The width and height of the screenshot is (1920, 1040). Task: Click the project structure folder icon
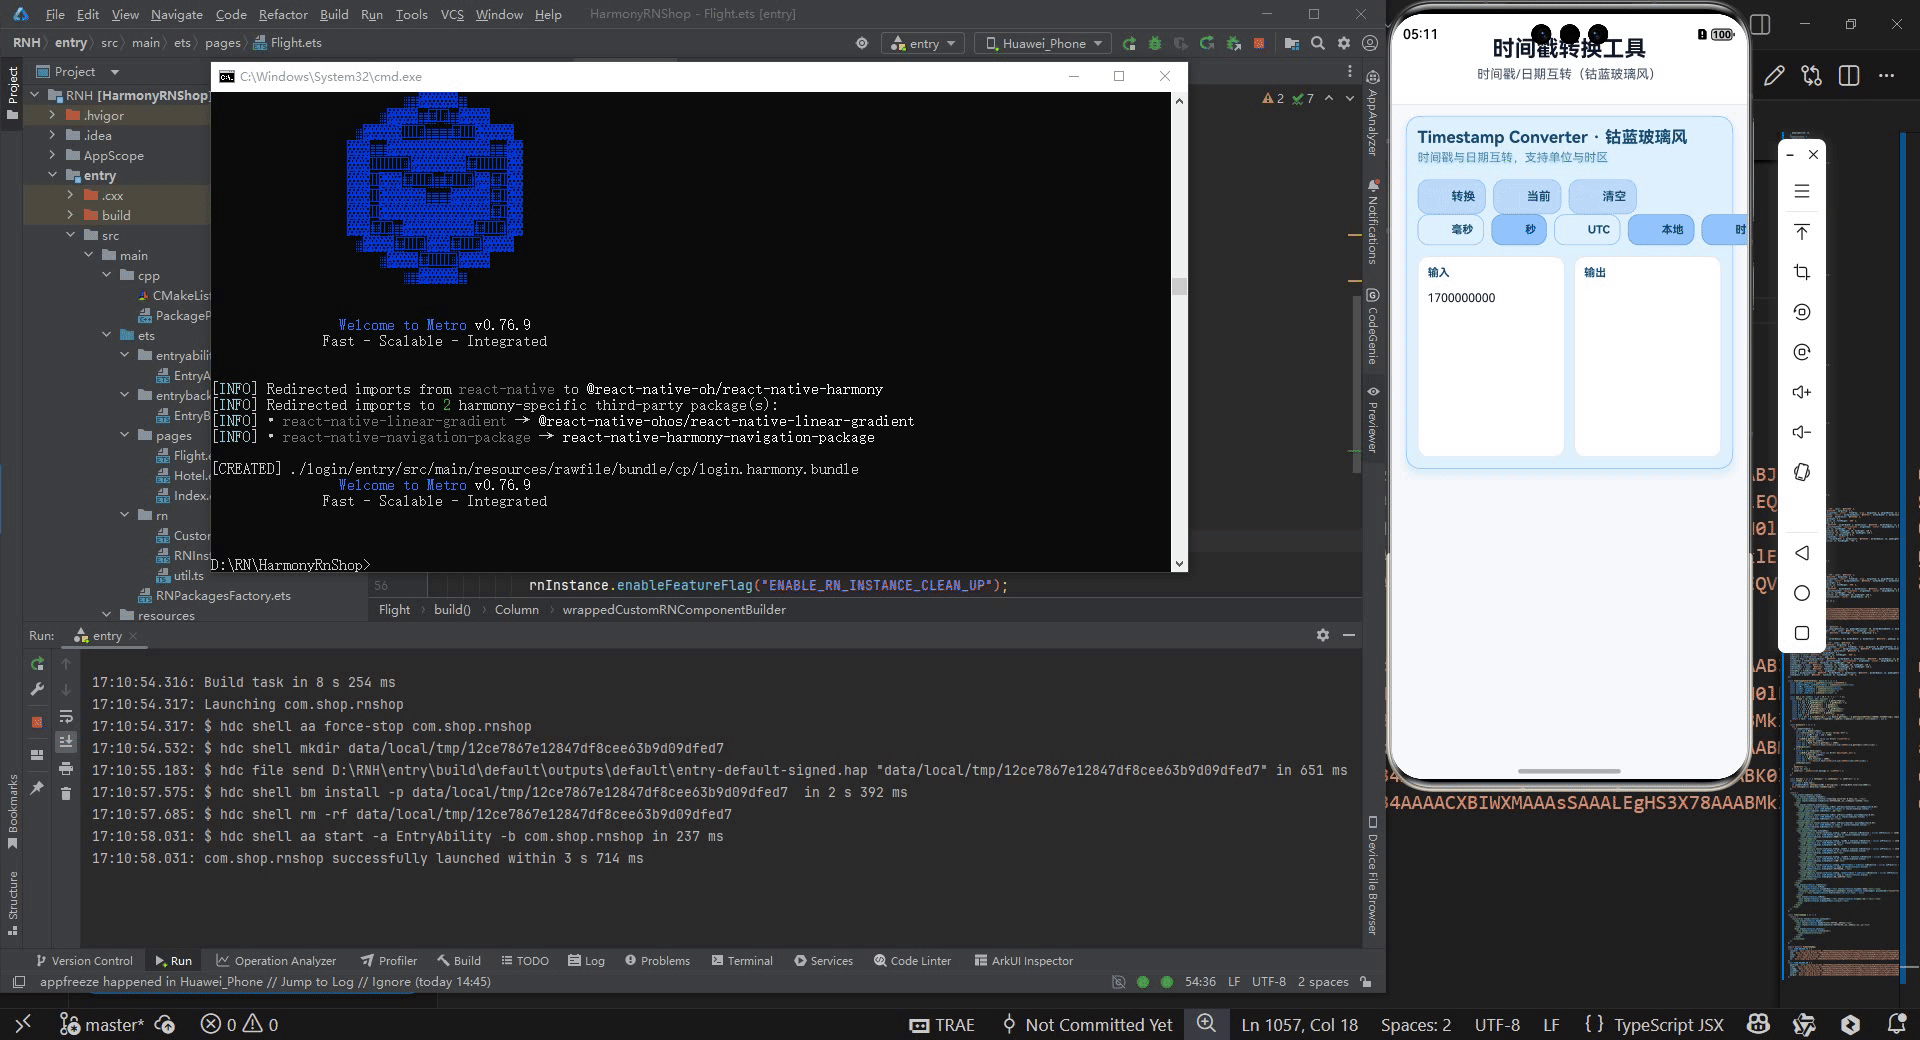pos(1292,43)
